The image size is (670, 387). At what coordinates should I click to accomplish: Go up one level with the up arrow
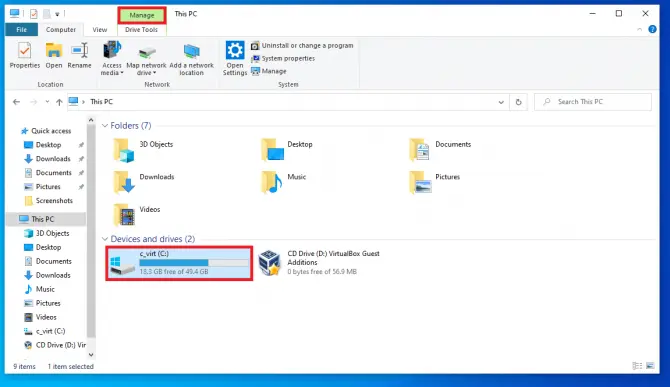coord(59,102)
